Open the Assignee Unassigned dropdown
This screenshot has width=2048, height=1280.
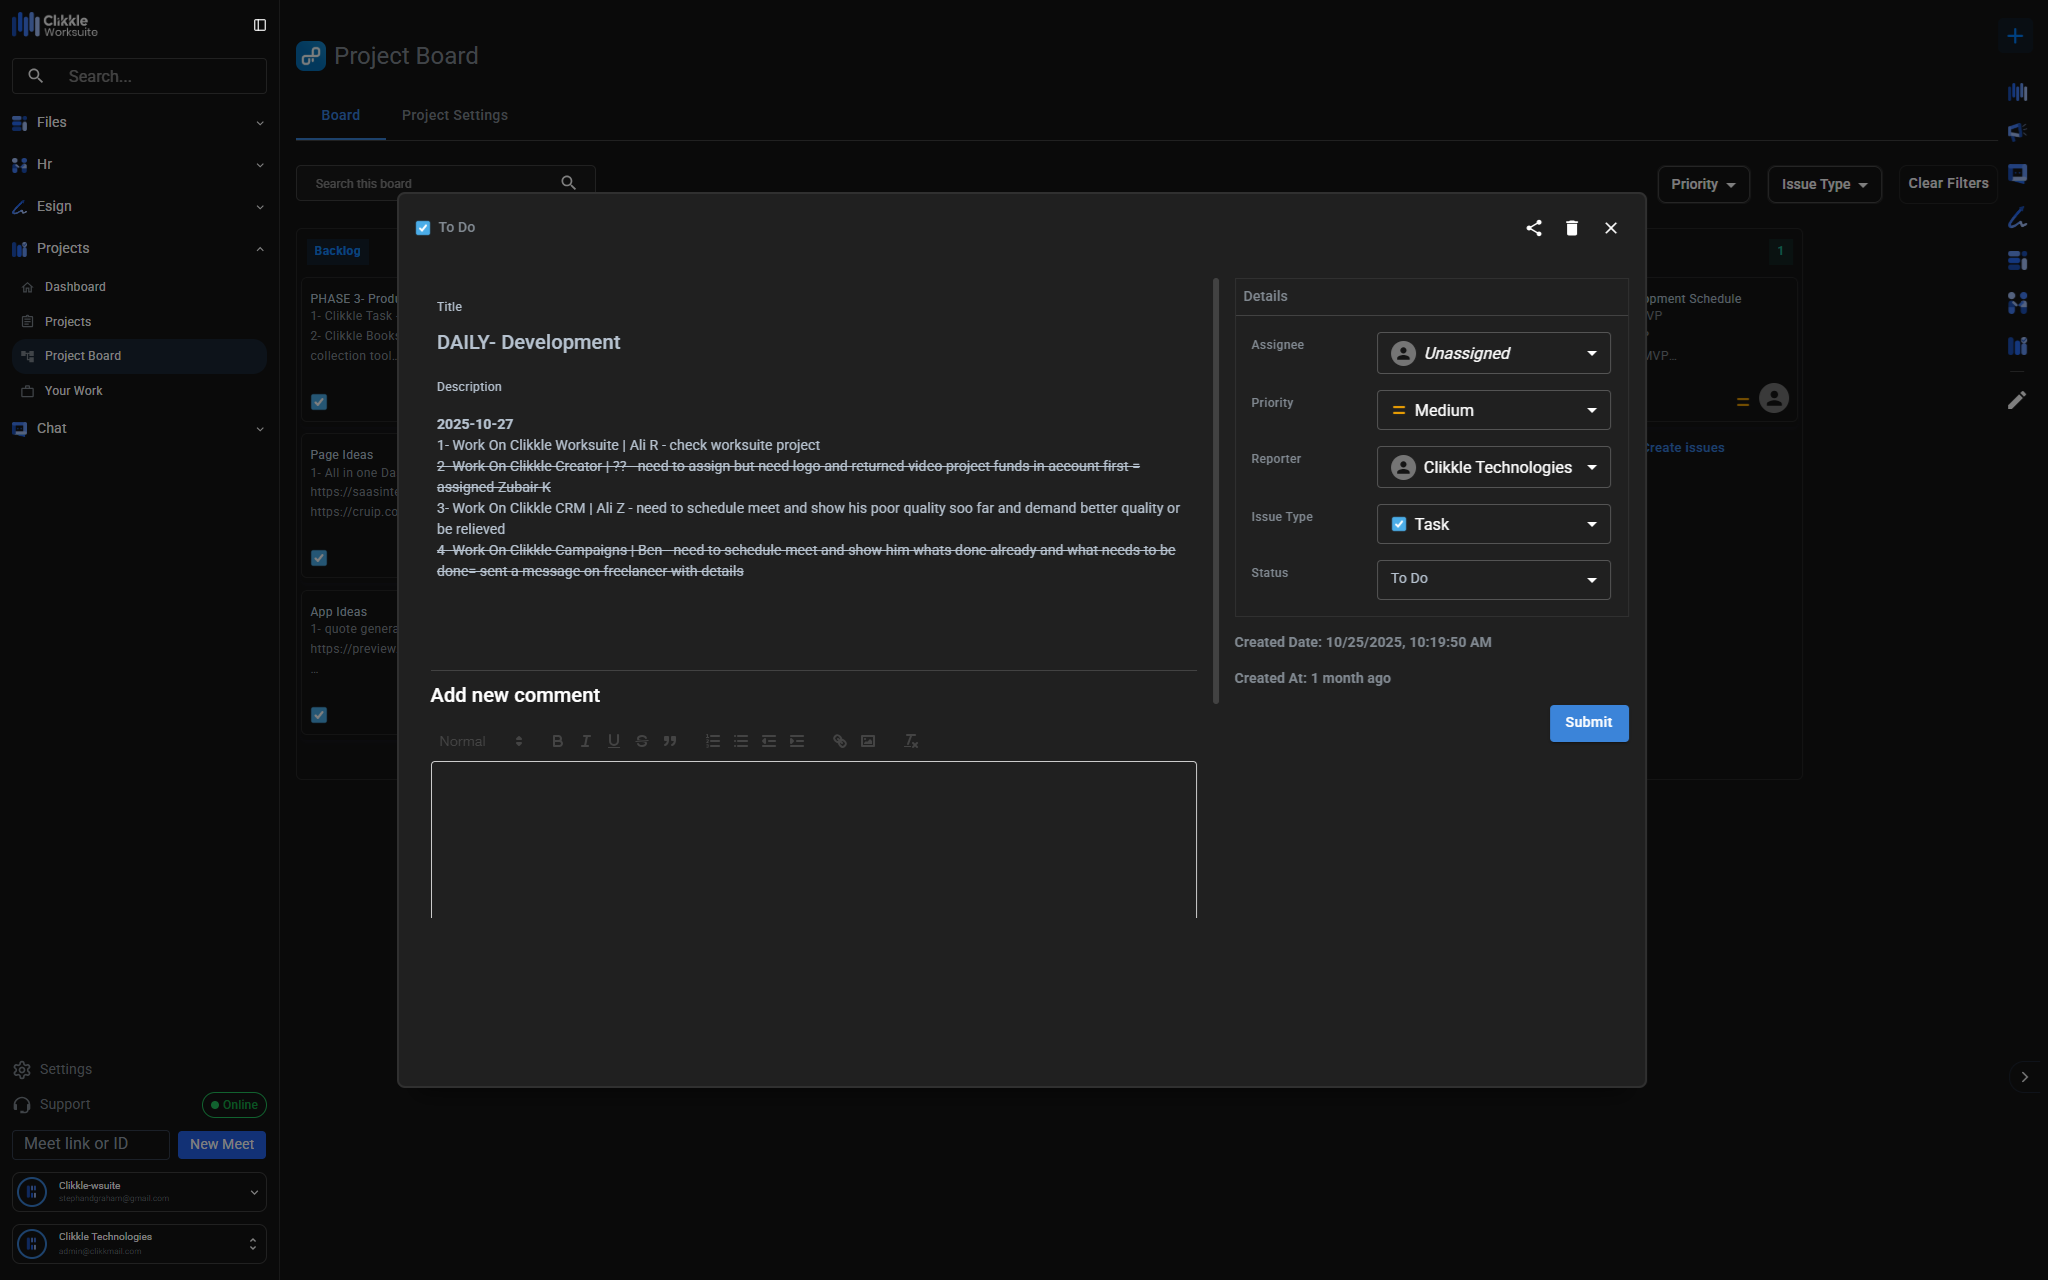1493,353
